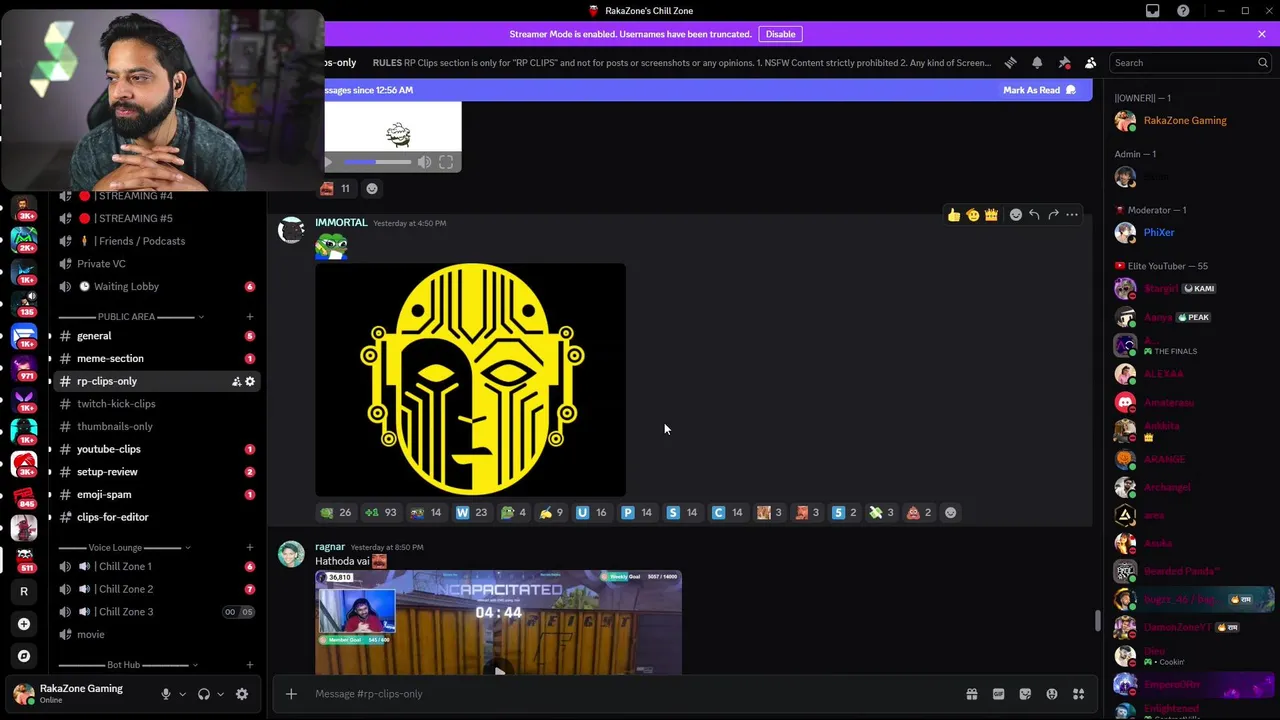The height and width of the screenshot is (720, 1280).
Task: Open microphone input options arrow
Action: coord(182,694)
